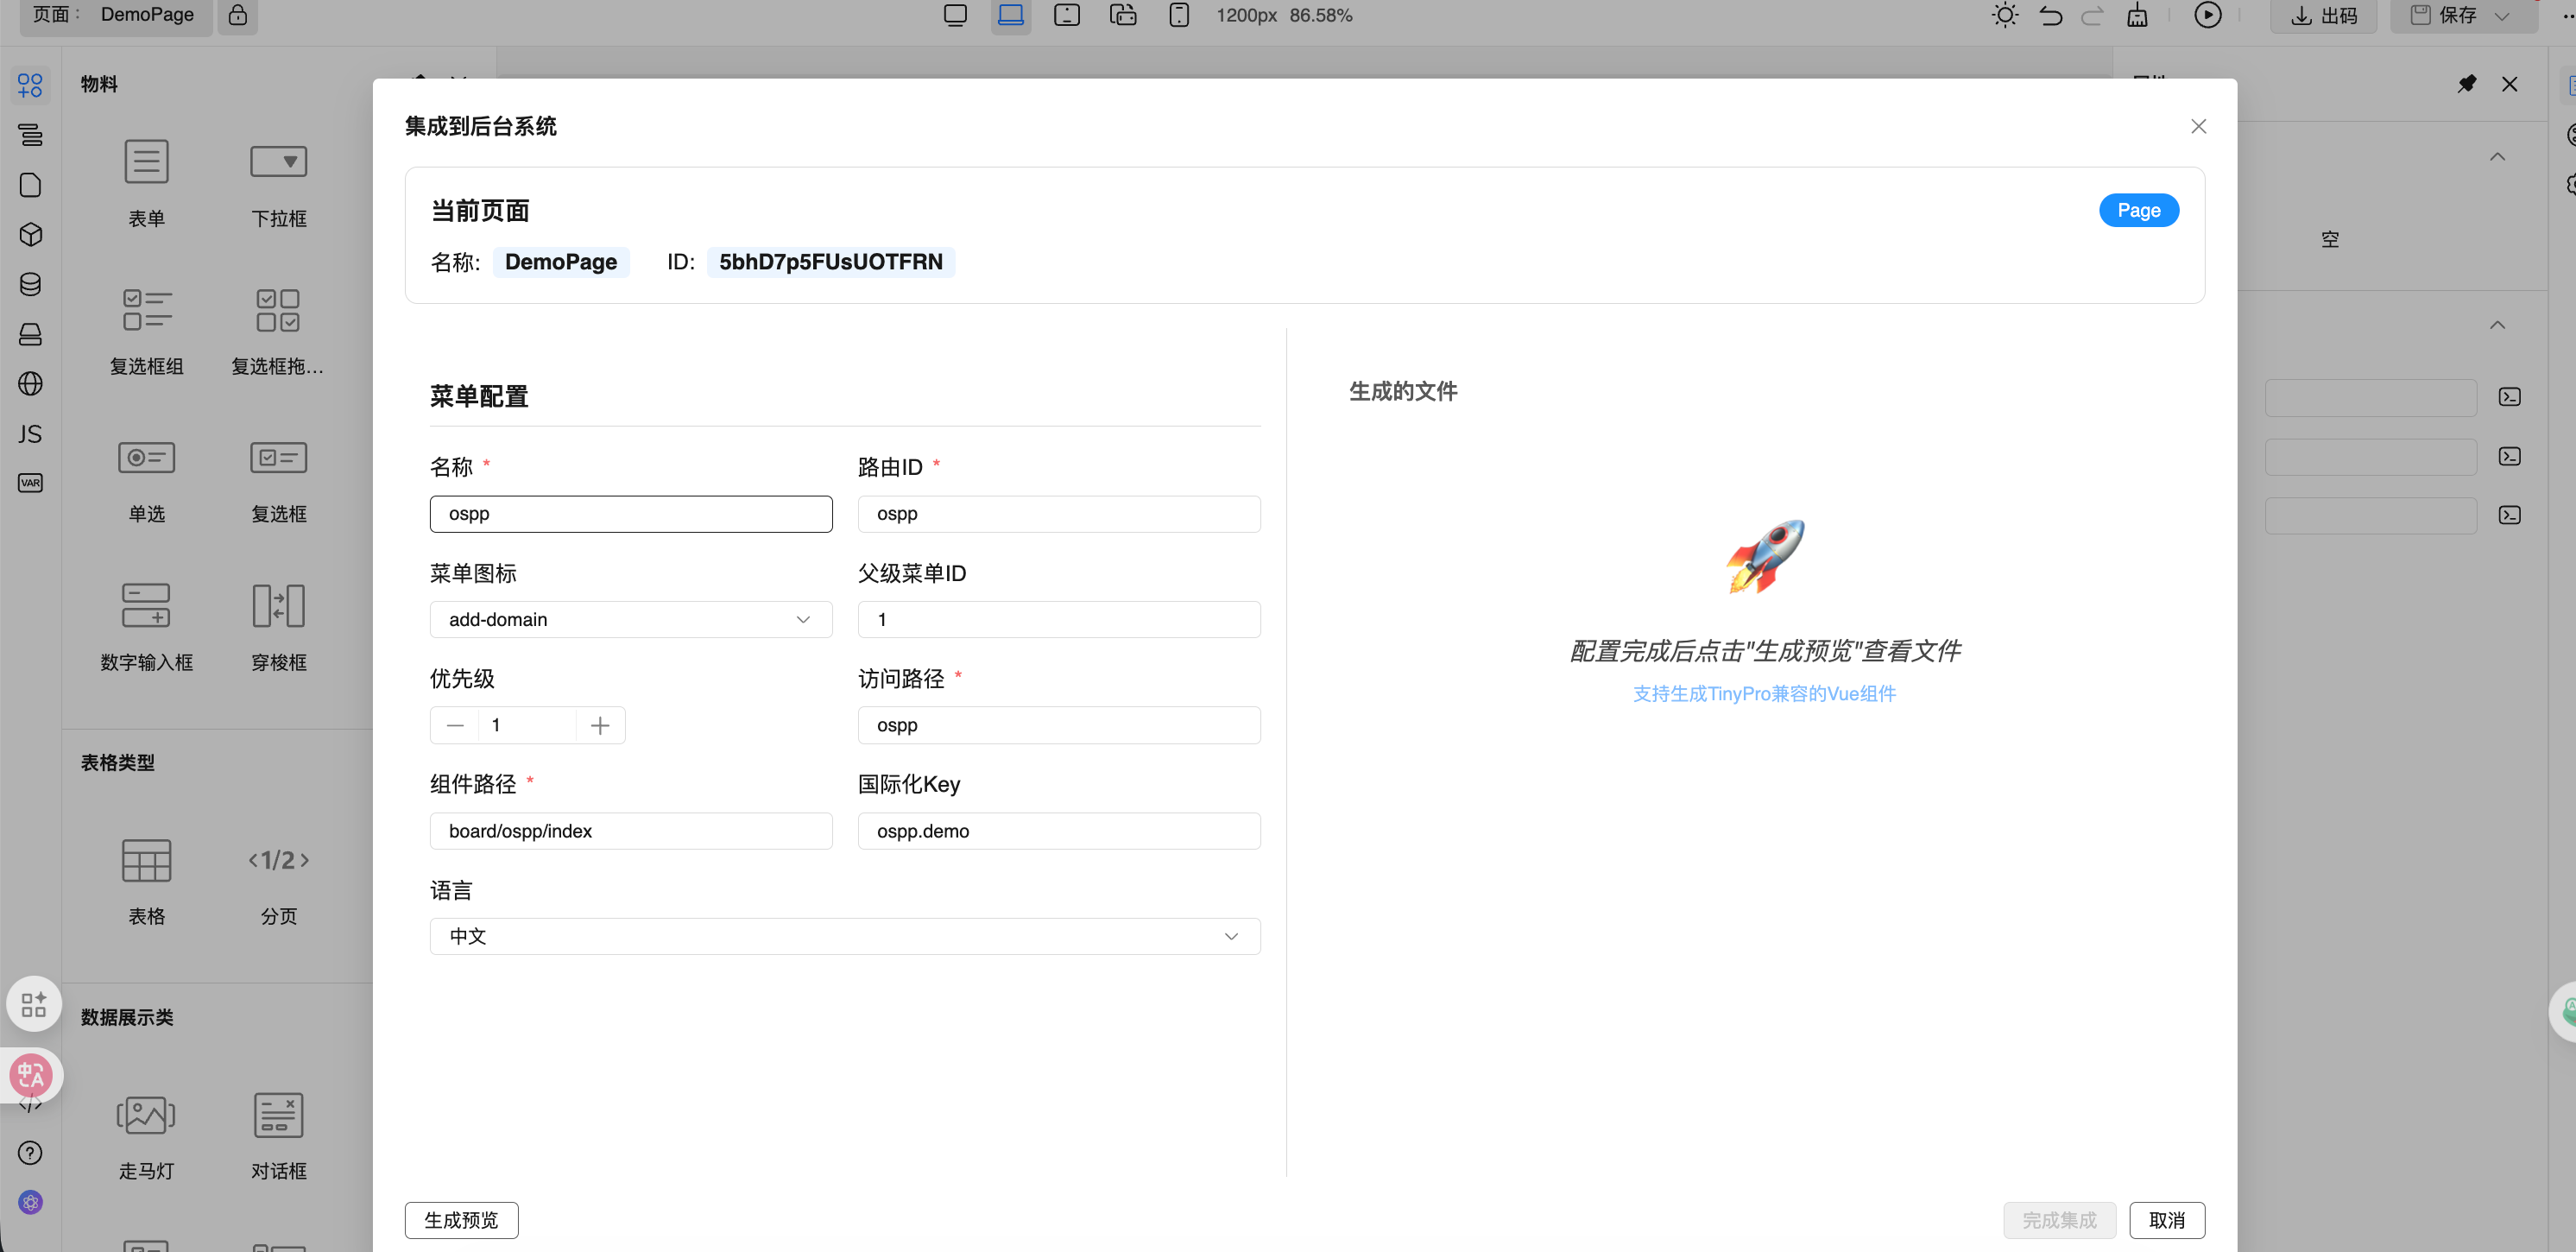This screenshot has height=1252, width=2576.
Task: Open the globe i18n sidebar icon
Action: click(x=30, y=384)
